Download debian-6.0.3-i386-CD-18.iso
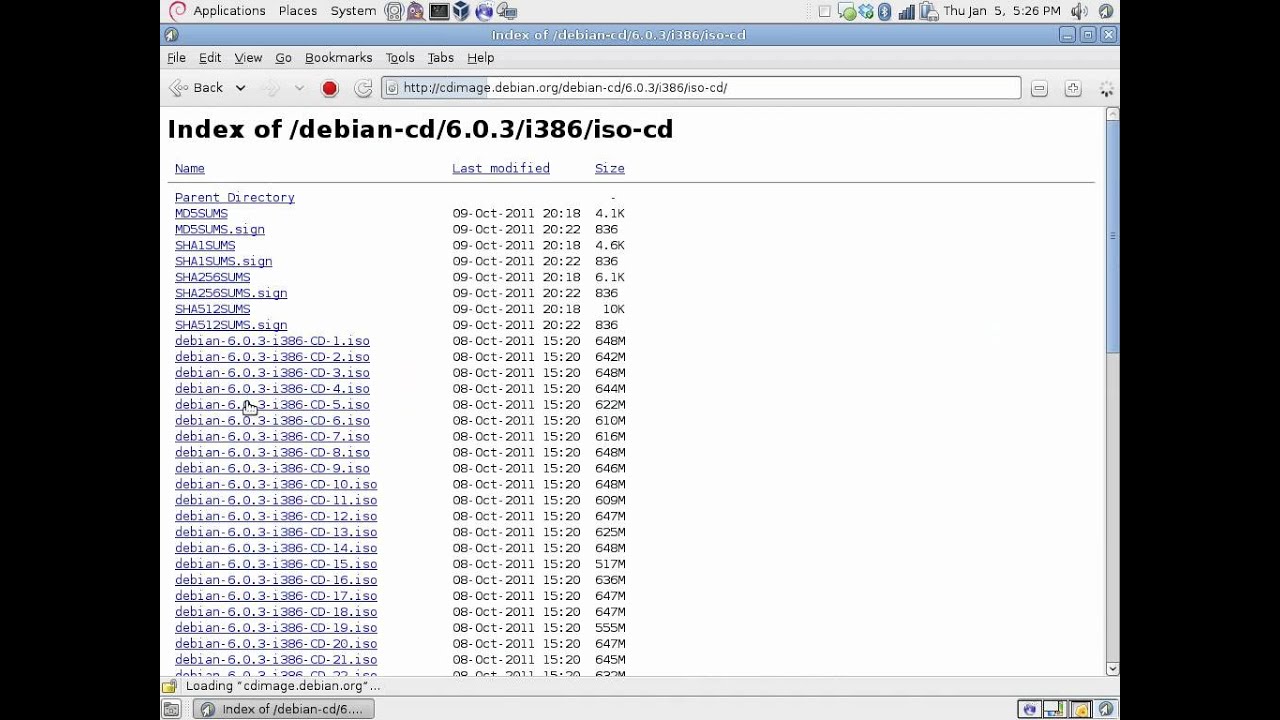This screenshot has height=720, width=1280. coord(276,612)
